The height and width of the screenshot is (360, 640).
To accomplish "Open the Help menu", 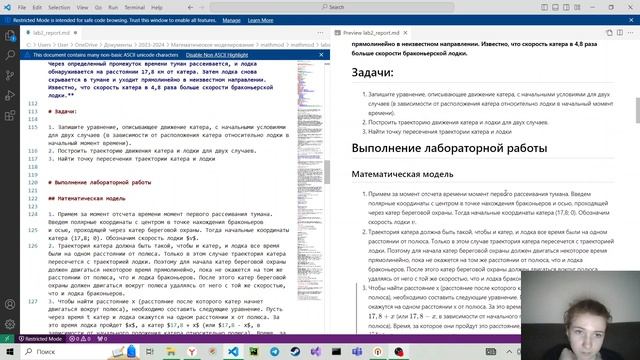I will pos(157,7).
